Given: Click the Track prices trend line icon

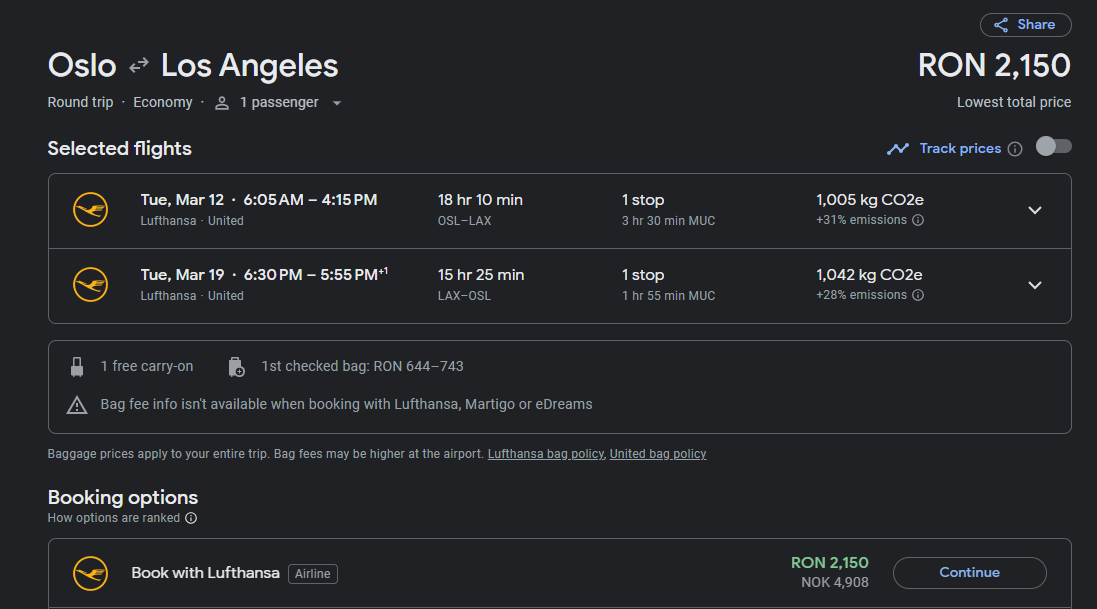Looking at the screenshot, I should point(898,148).
